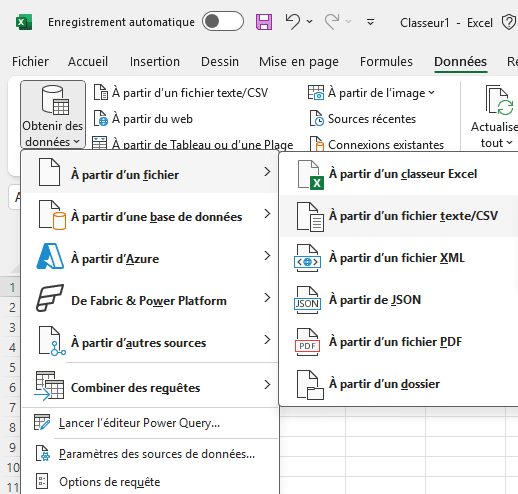518x494 pixels.
Task: Expand the À partir d'Azure submenu chevron
Action: 267,256
